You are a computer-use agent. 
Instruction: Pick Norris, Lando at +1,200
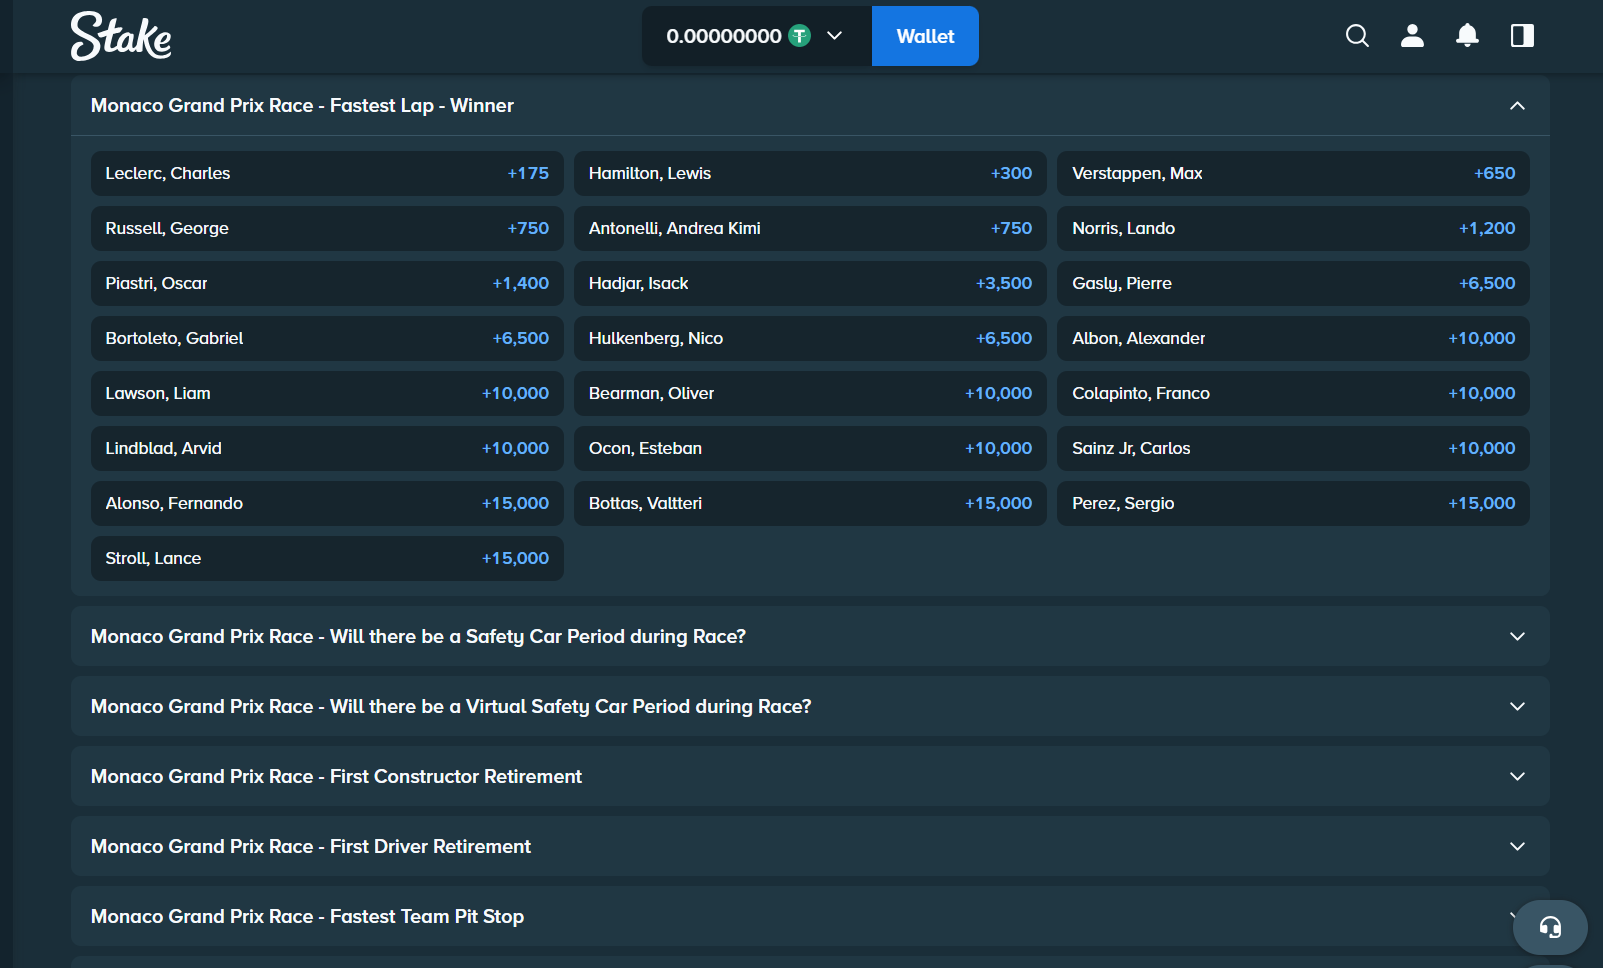tap(1293, 228)
